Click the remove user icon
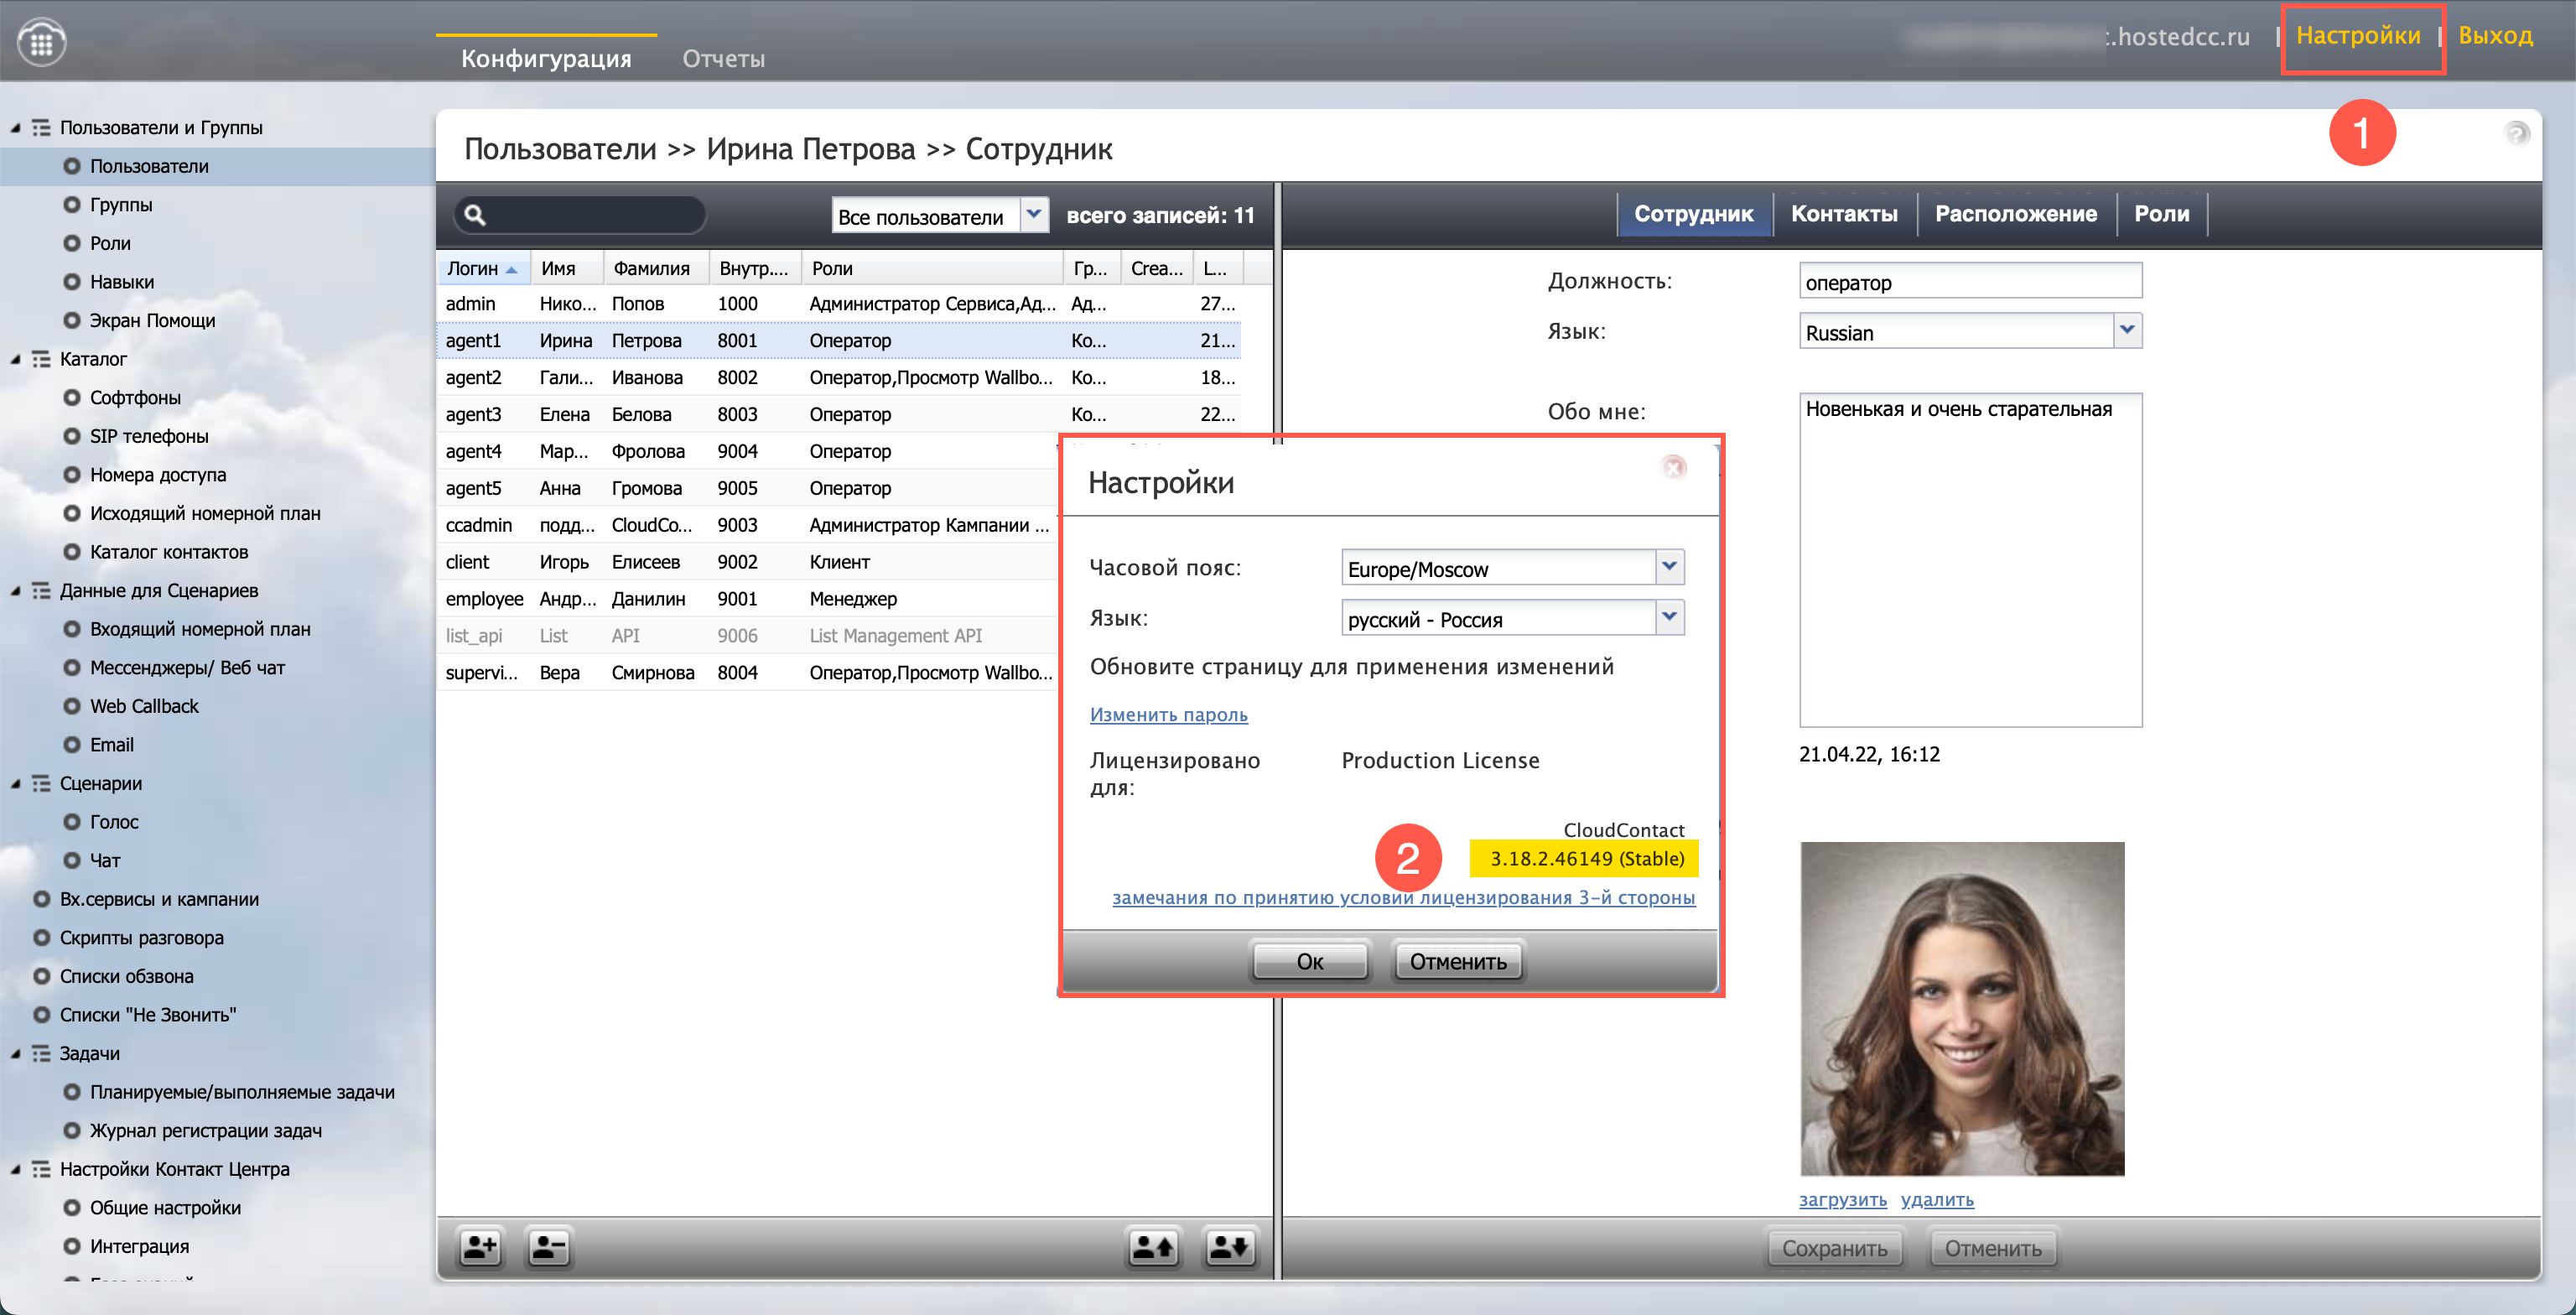 click(x=549, y=1246)
